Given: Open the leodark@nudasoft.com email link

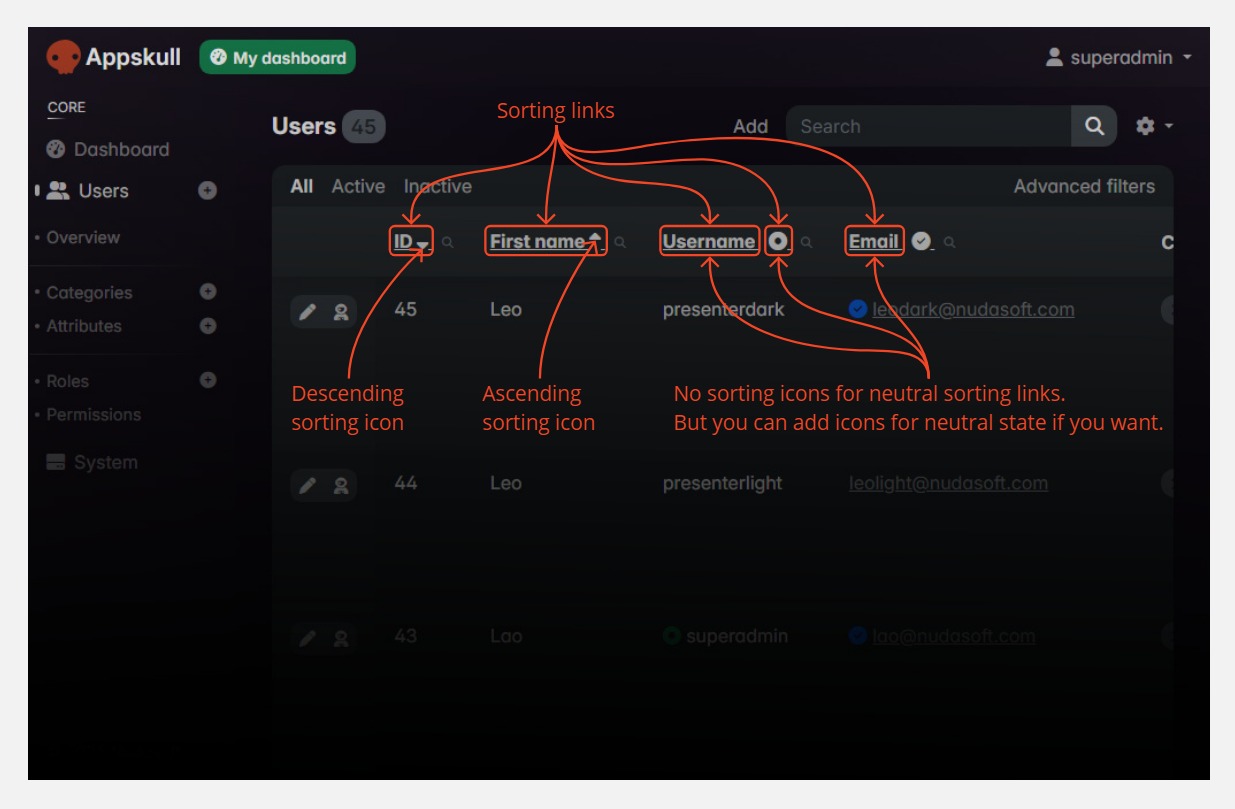Looking at the screenshot, I should click(973, 309).
